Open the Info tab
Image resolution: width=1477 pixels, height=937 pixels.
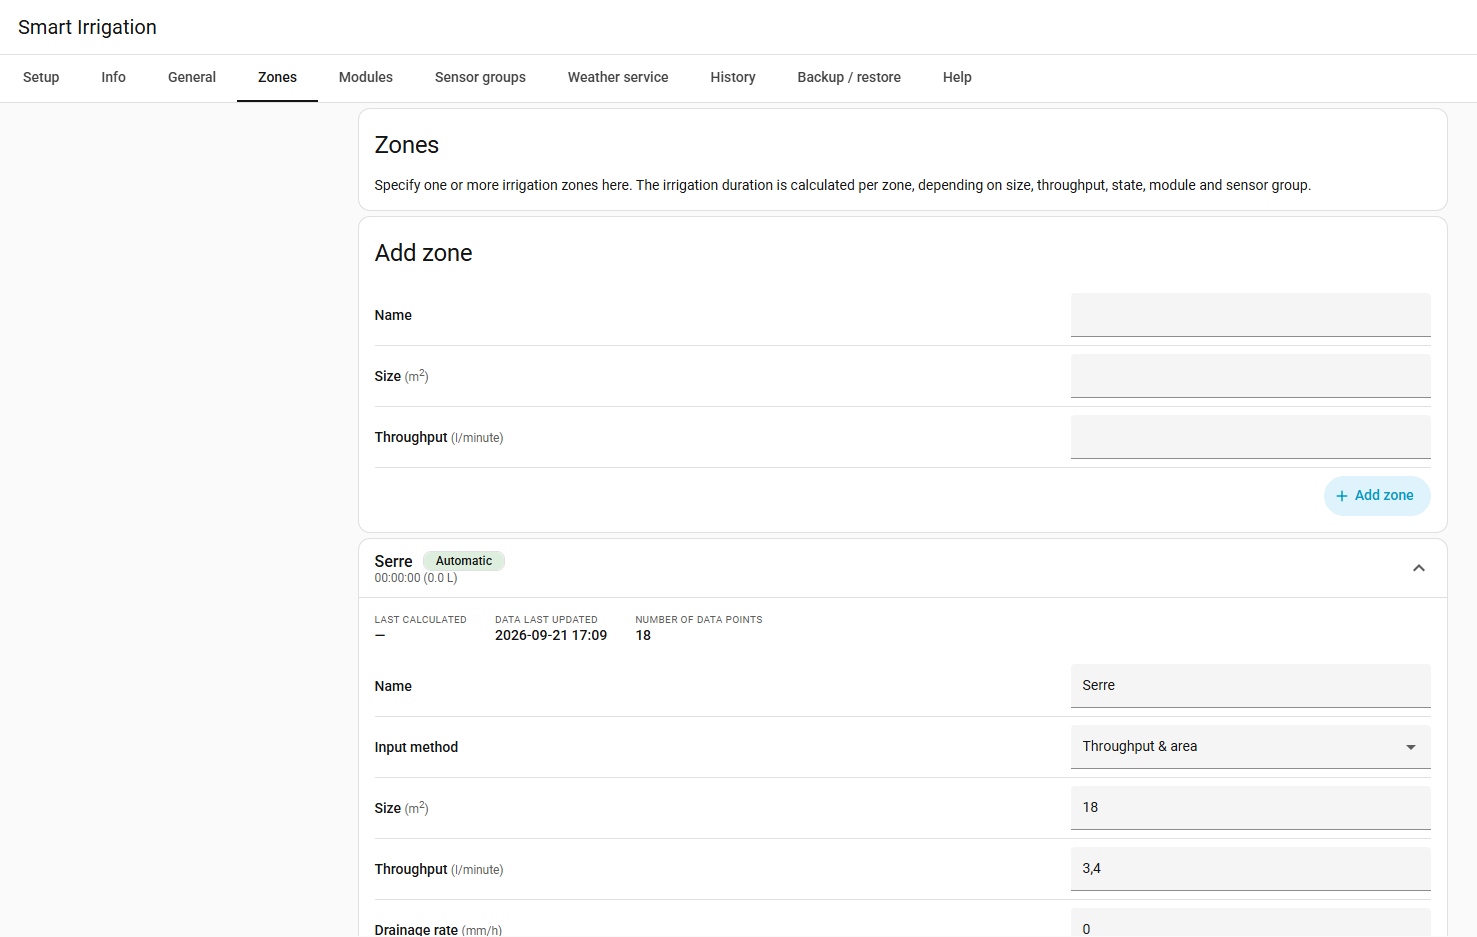tap(113, 77)
